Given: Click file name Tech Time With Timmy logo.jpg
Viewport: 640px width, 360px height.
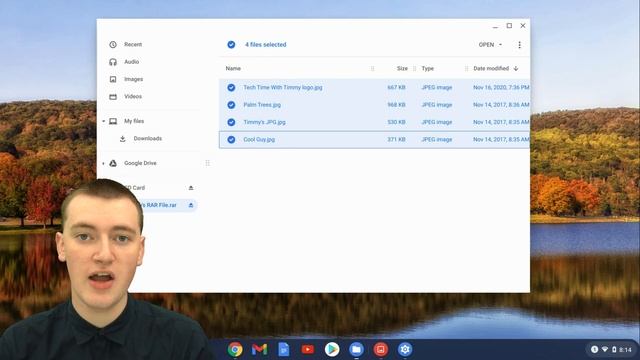Looking at the screenshot, I should click(283, 87).
